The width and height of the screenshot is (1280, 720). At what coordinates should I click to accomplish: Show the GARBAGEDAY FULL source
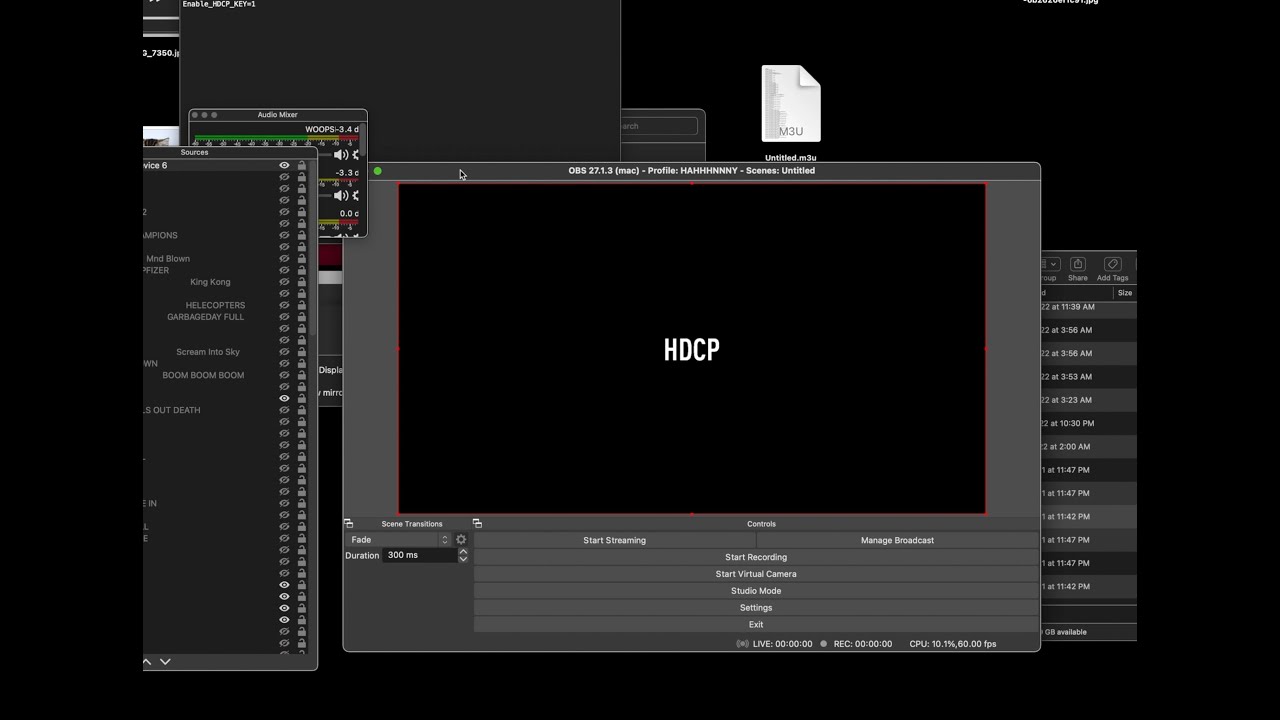284,317
